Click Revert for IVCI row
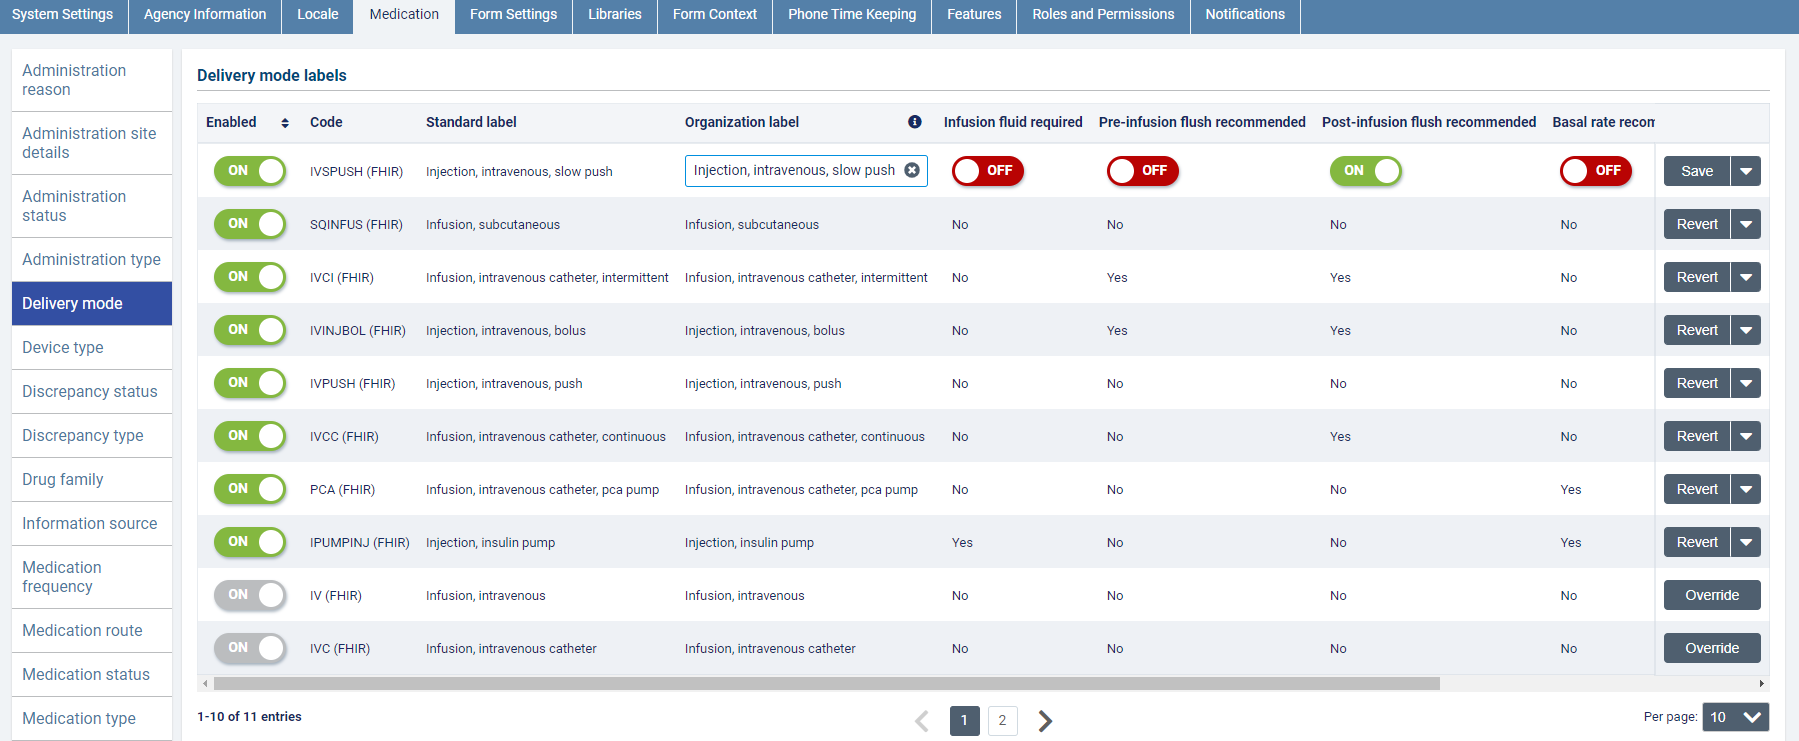1799x741 pixels. [1696, 277]
